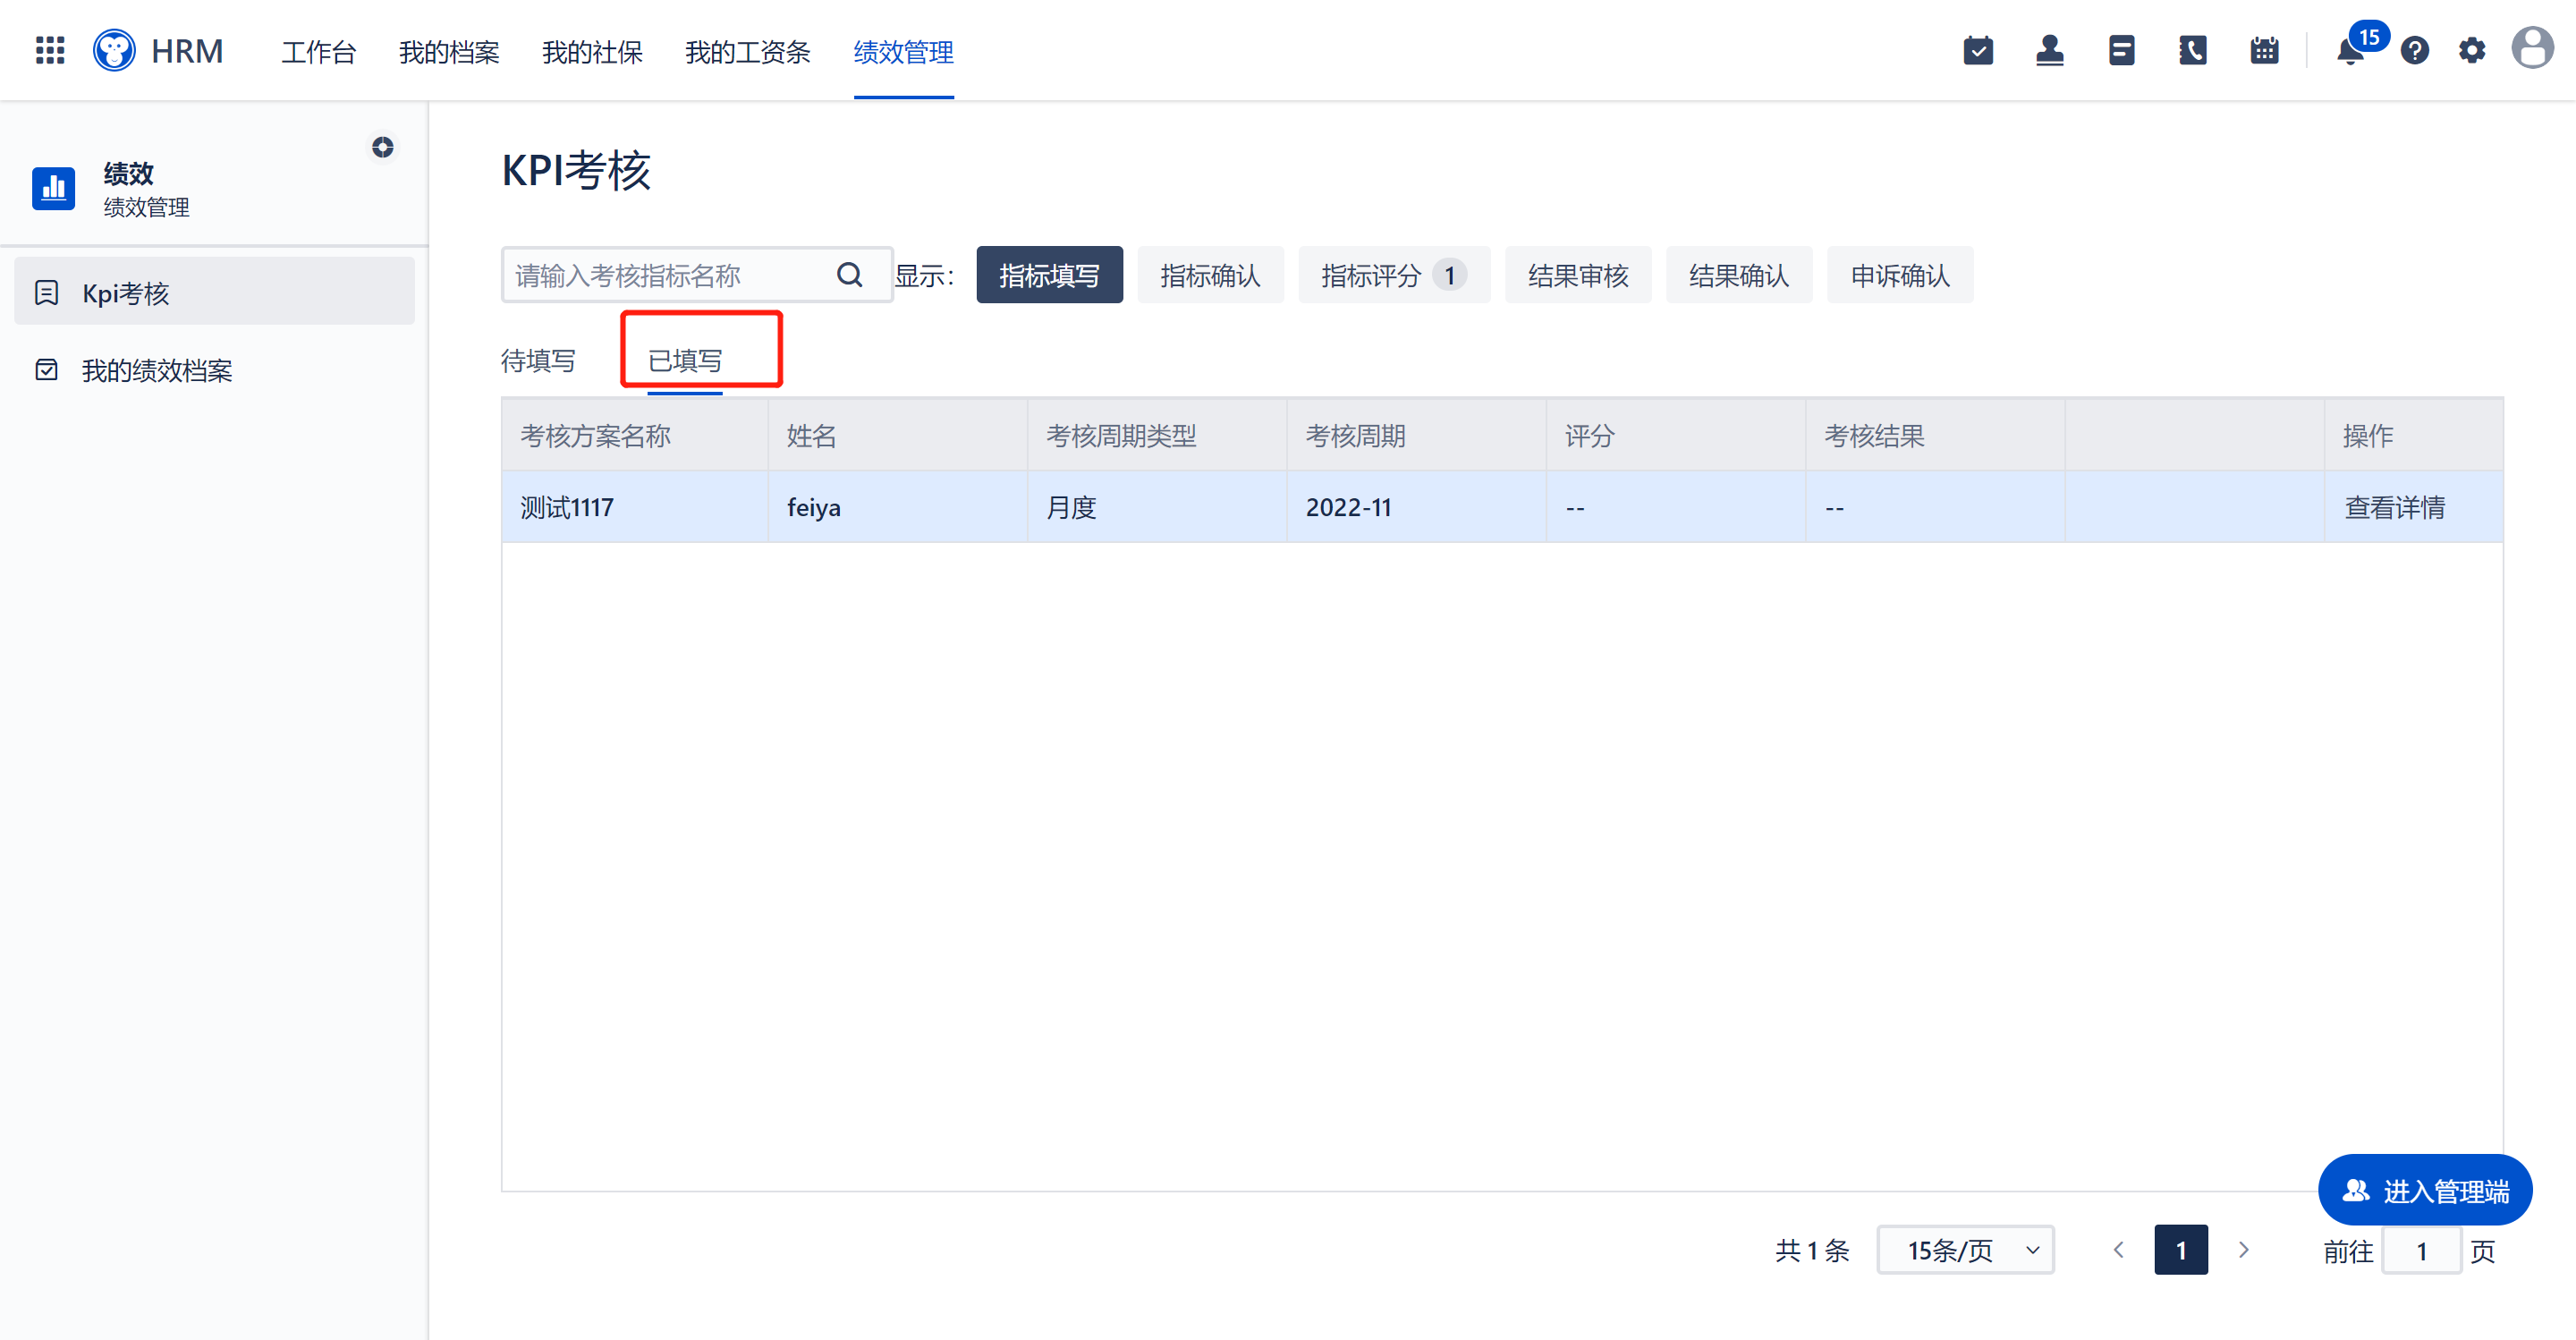Screen dimensions: 2576x1340
Task: Click the KPI考核 page title
Action: 576,170
